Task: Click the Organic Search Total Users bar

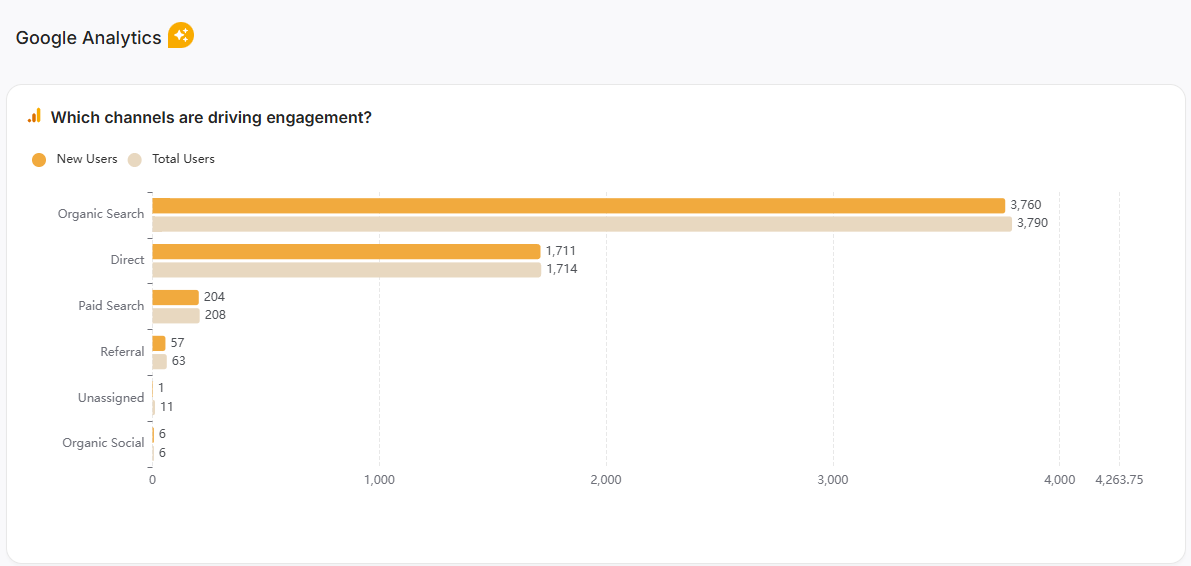Action: point(582,224)
